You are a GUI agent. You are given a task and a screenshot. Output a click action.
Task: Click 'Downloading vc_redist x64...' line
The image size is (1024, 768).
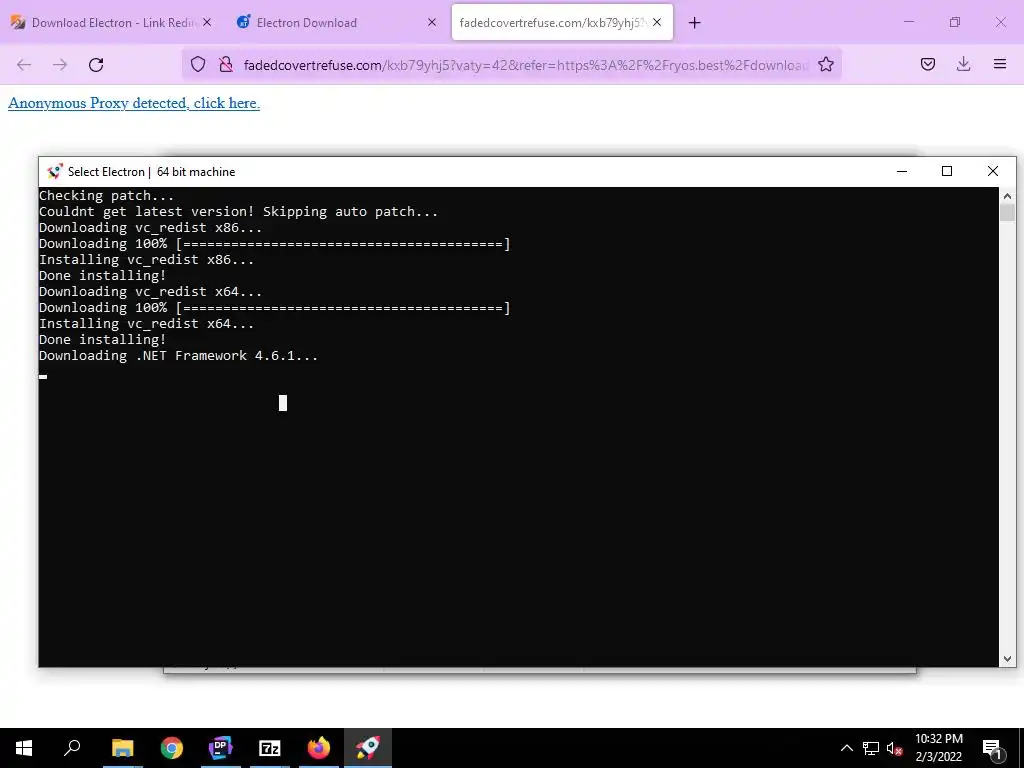pos(150,291)
